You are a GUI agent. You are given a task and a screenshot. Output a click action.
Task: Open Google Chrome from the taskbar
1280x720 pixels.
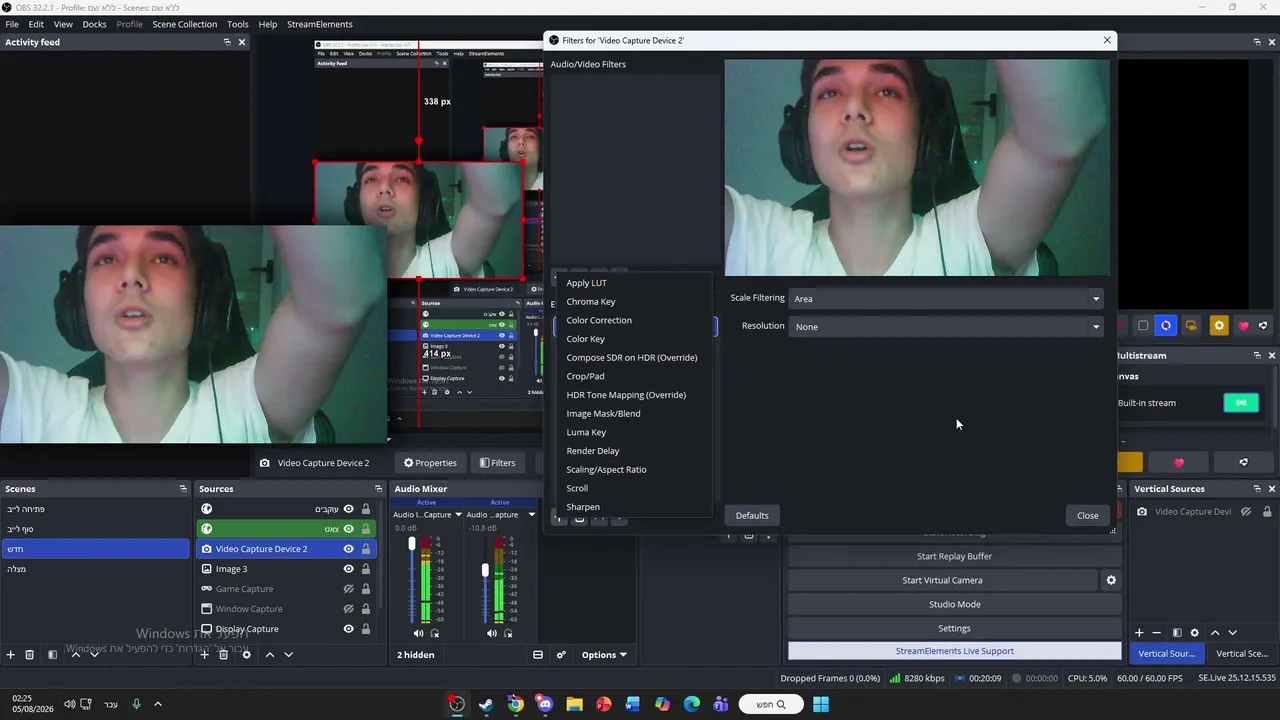tap(515, 704)
